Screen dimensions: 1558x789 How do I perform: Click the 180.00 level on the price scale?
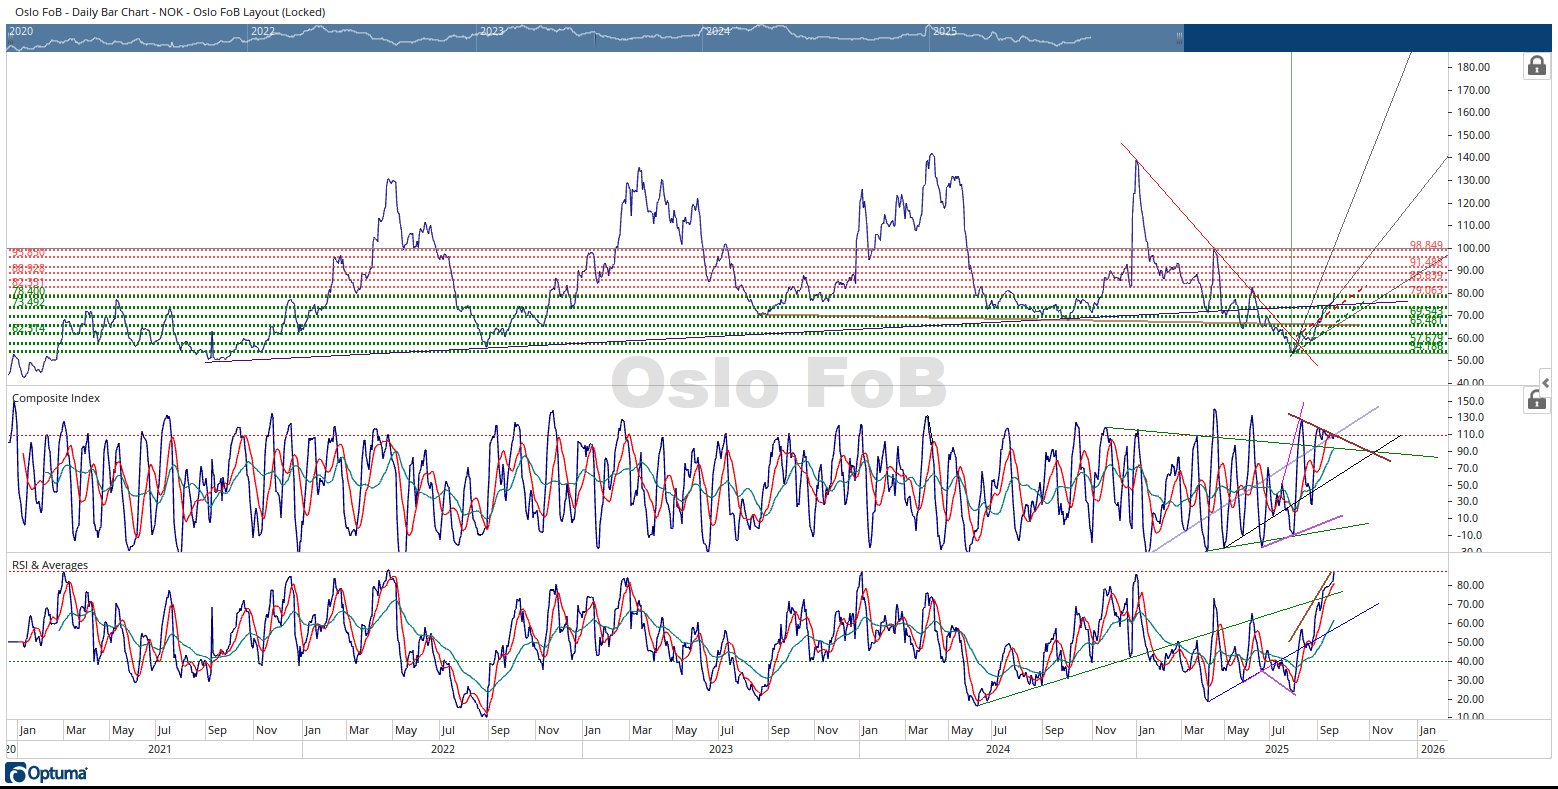(1473, 67)
